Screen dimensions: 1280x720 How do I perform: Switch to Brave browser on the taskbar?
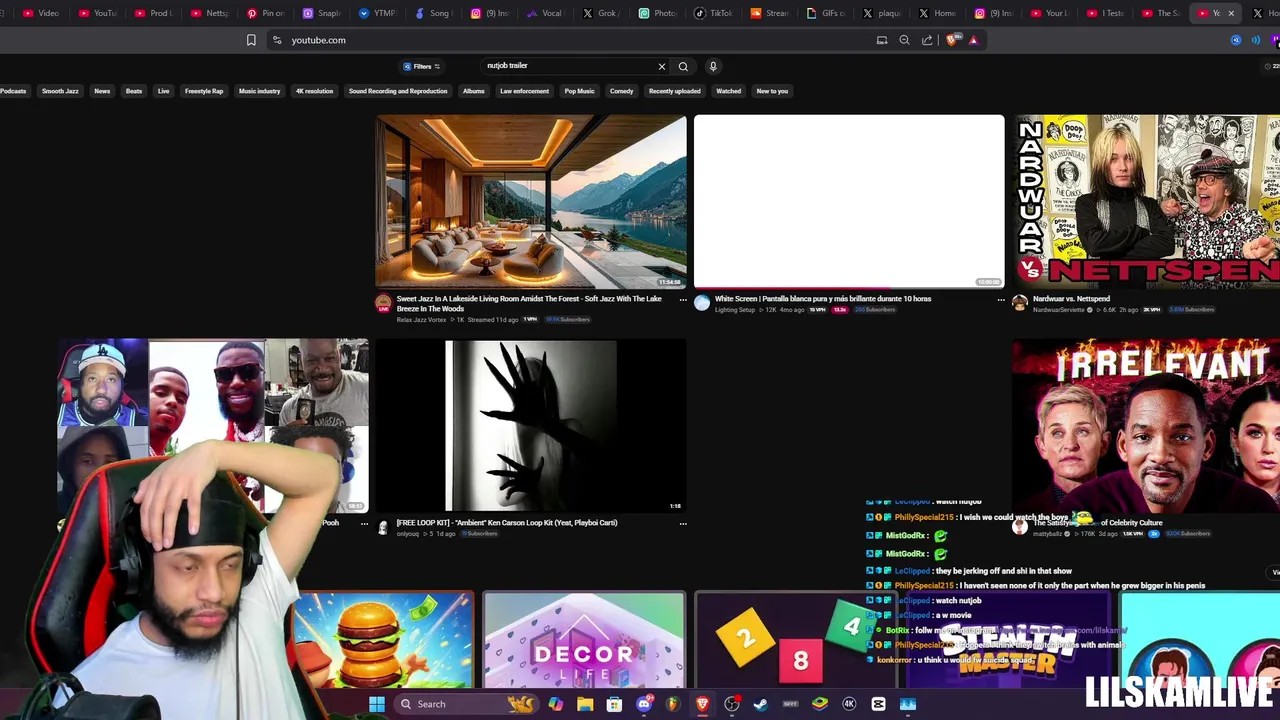click(x=702, y=704)
